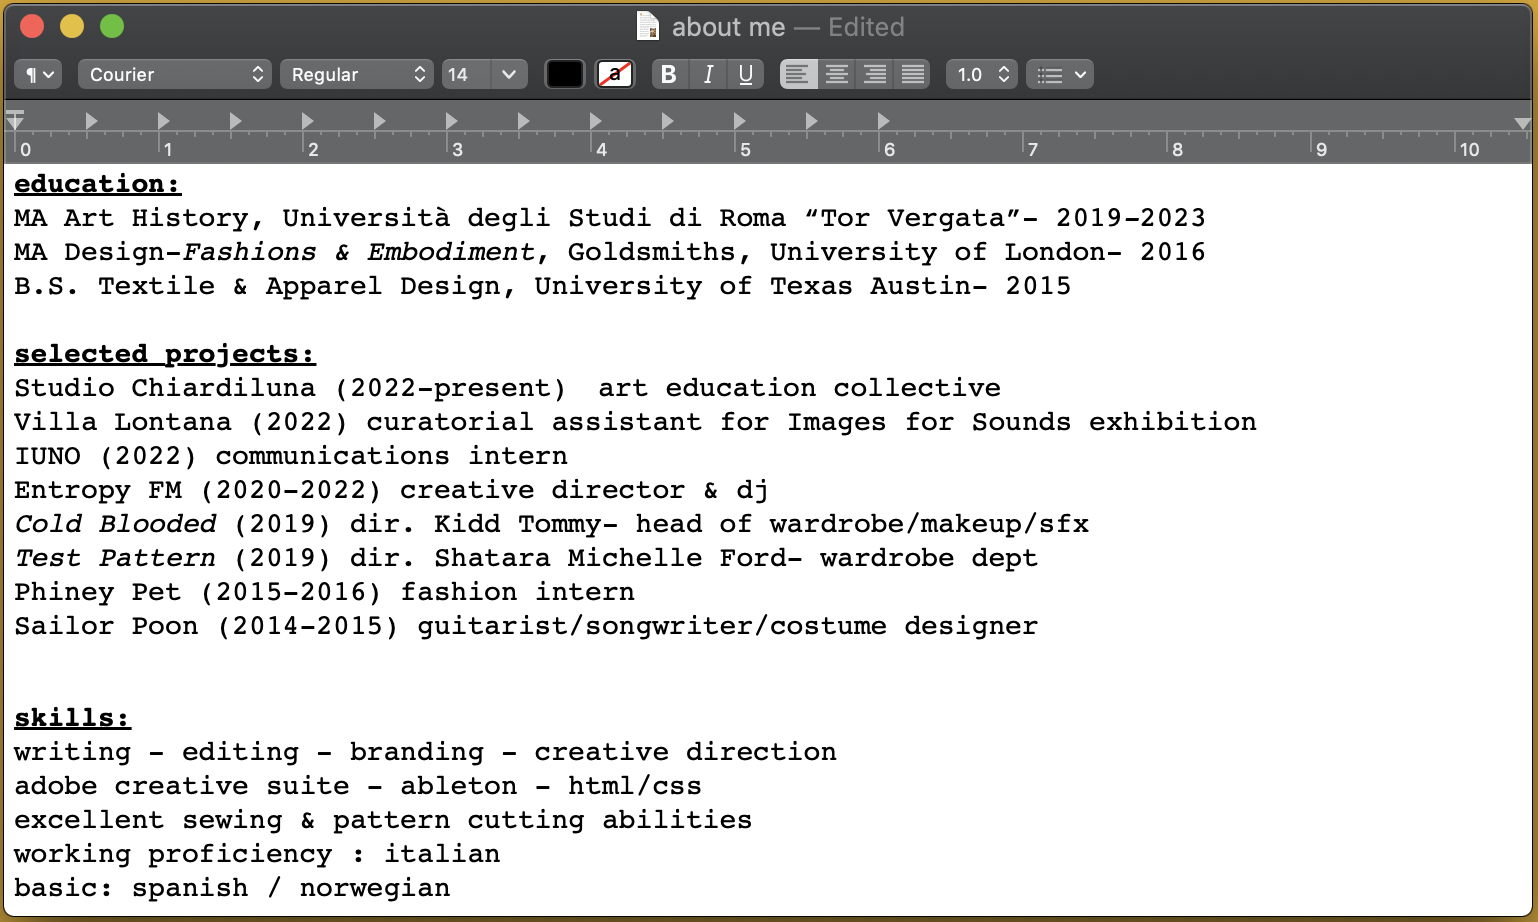This screenshot has height=922, width=1538.
Task: Align text left
Action: tap(798, 74)
